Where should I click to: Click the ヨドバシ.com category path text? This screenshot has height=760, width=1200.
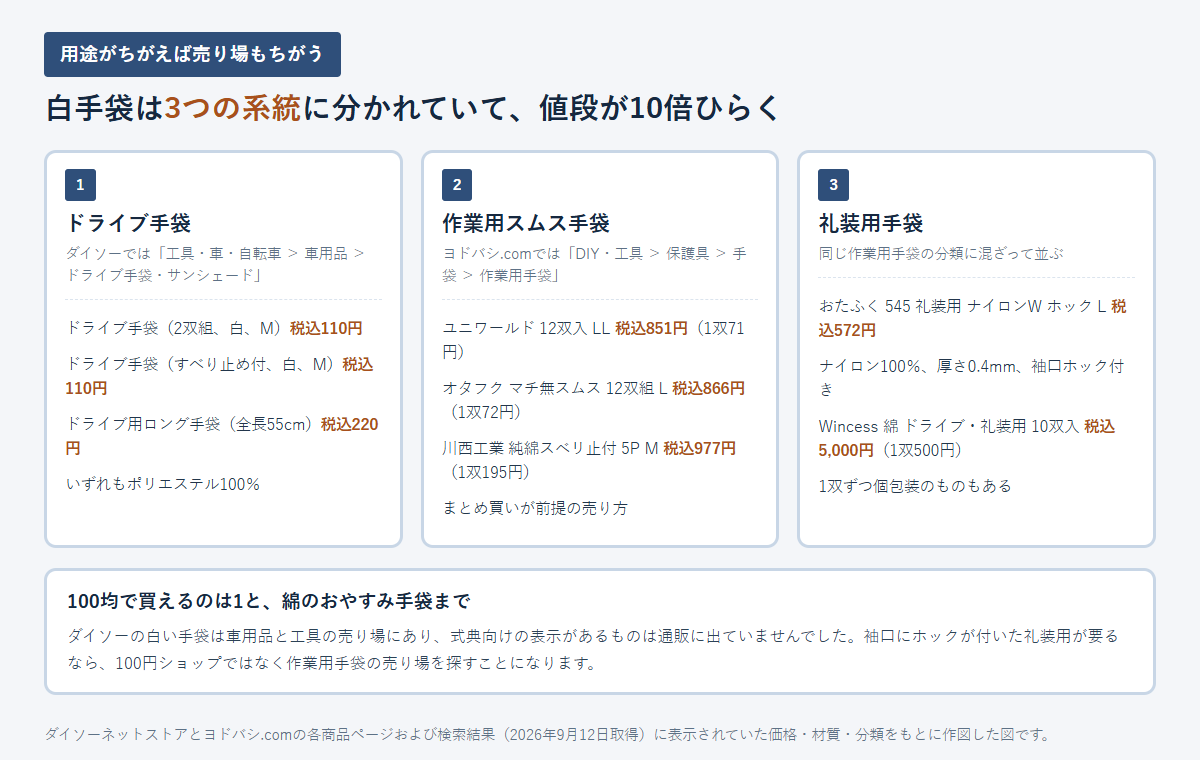coord(594,264)
